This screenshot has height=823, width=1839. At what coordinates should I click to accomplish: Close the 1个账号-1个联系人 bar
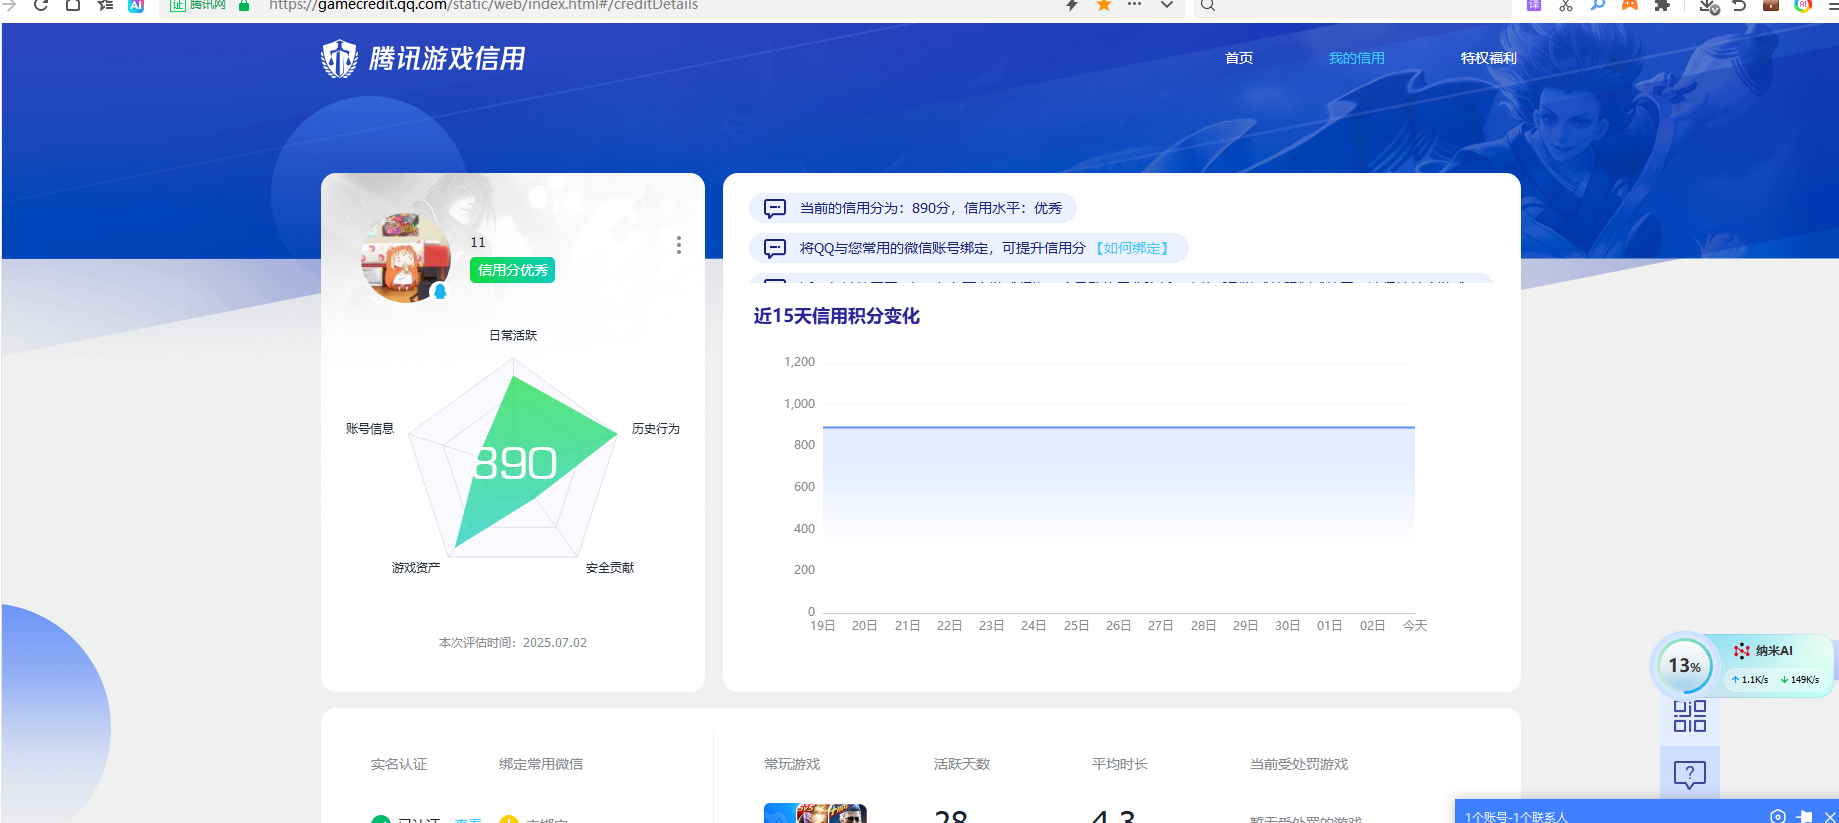click(1830, 817)
